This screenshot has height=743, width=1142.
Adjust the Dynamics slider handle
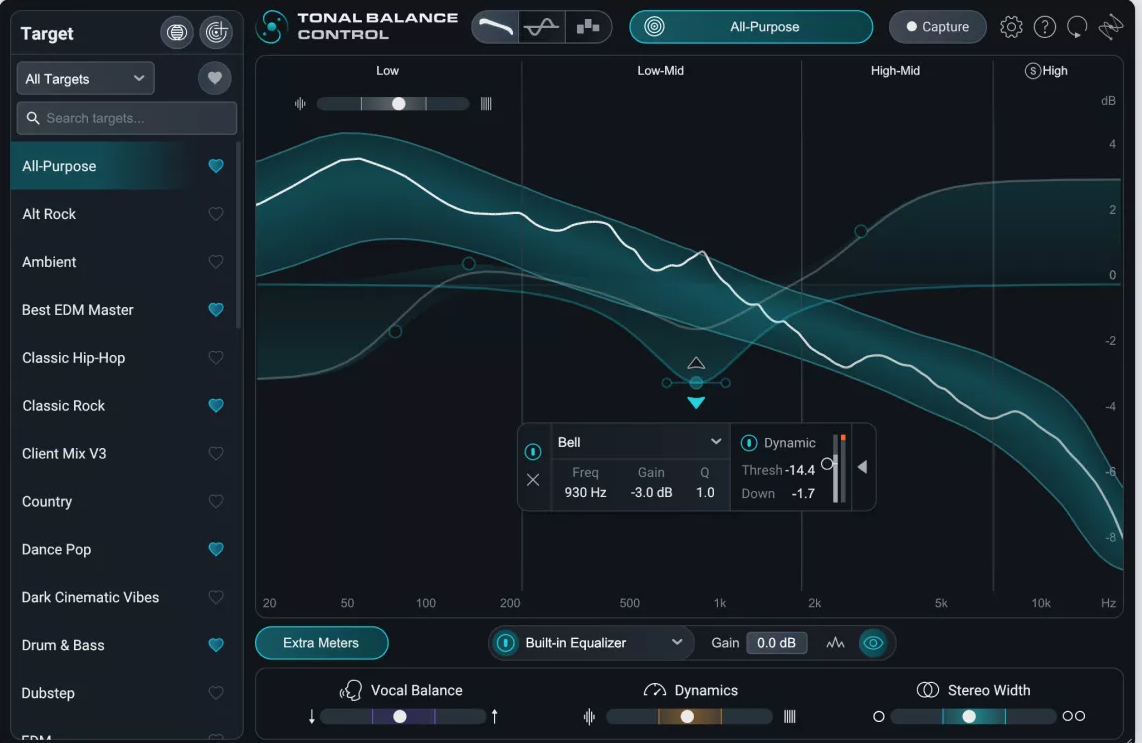(688, 716)
